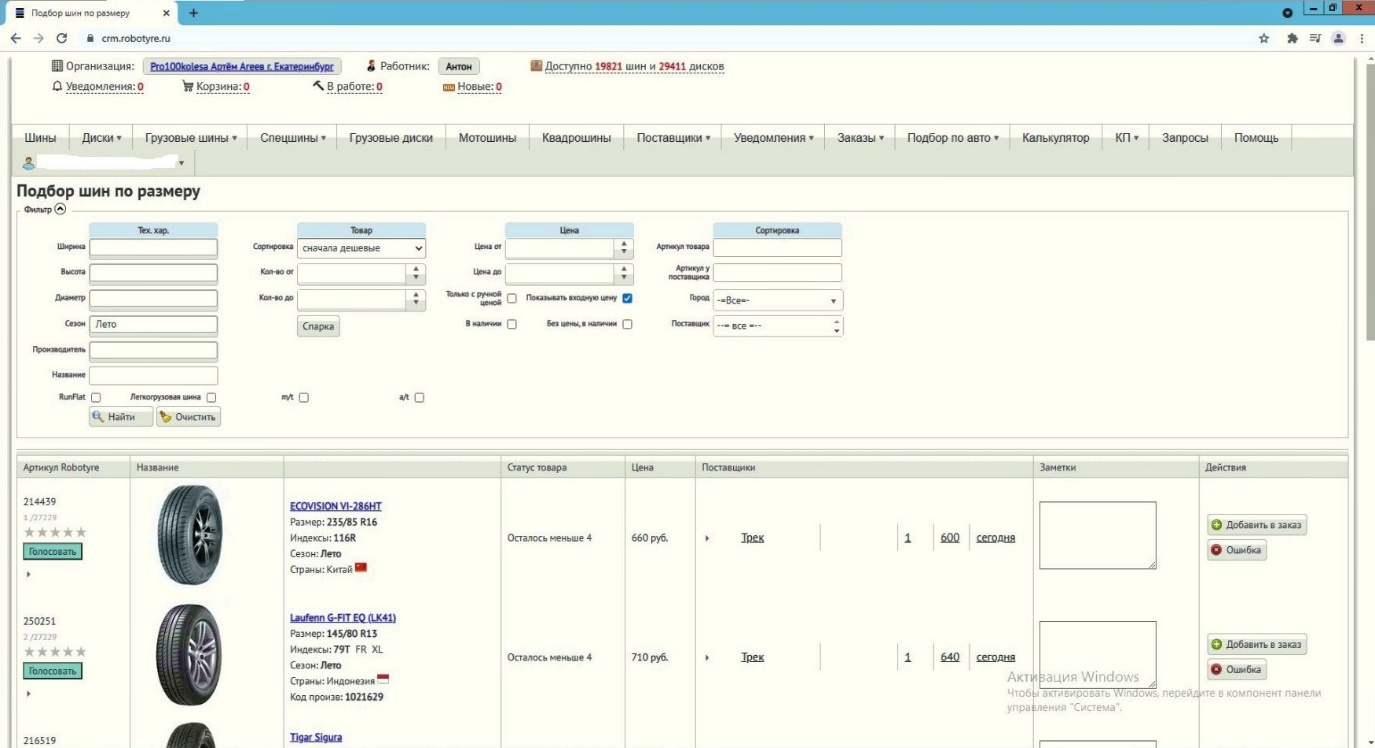This screenshot has height=748, width=1375.
Task: Close the Подбор шин по размеру tab
Action: [167, 12]
